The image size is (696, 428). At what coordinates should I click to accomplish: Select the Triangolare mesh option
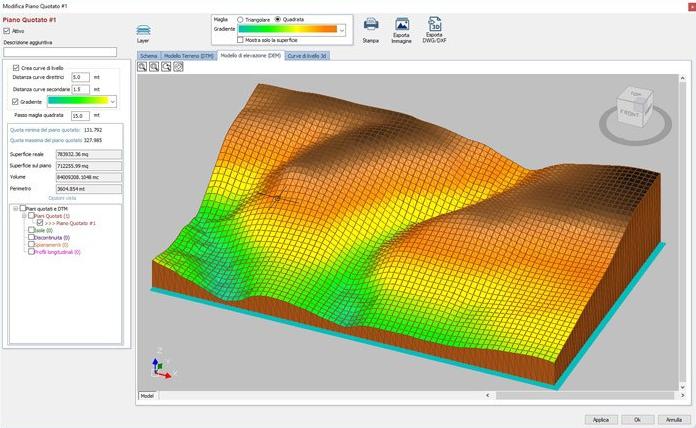(240, 19)
